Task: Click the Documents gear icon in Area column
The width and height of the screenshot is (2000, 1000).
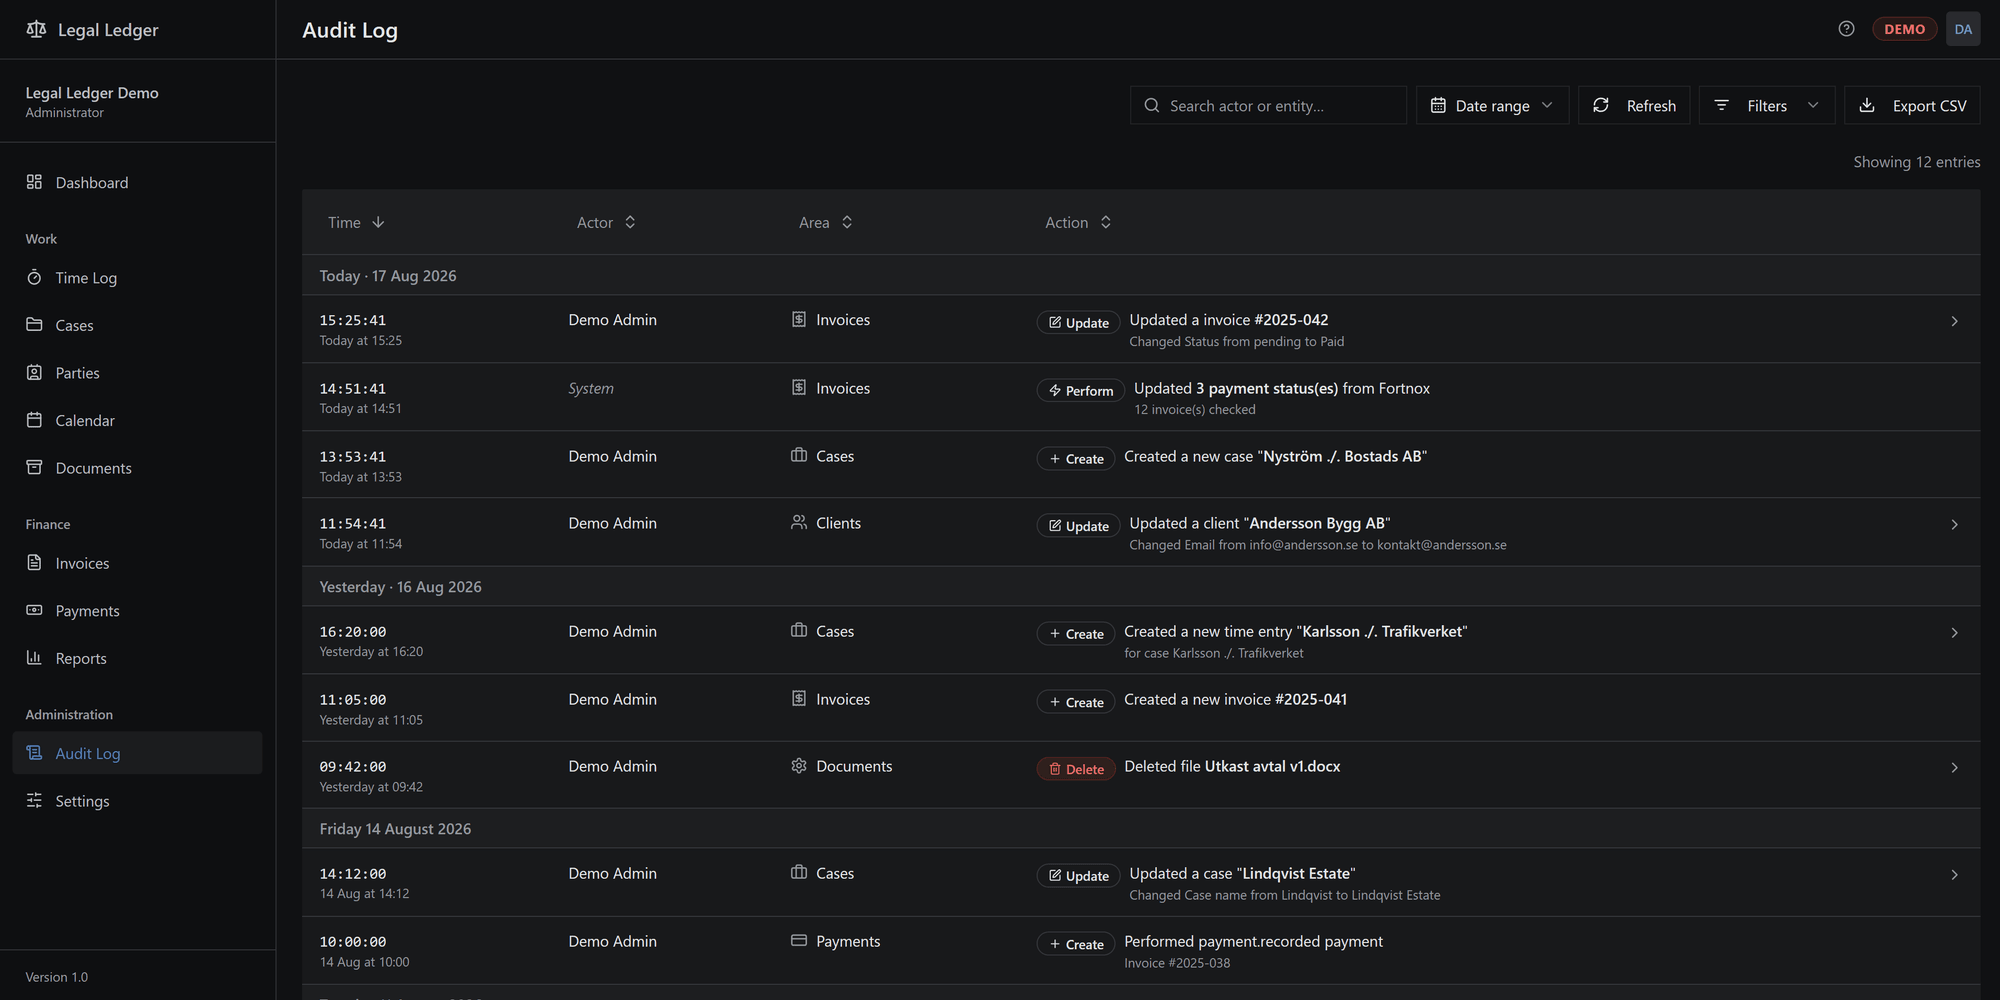Action: (x=799, y=765)
